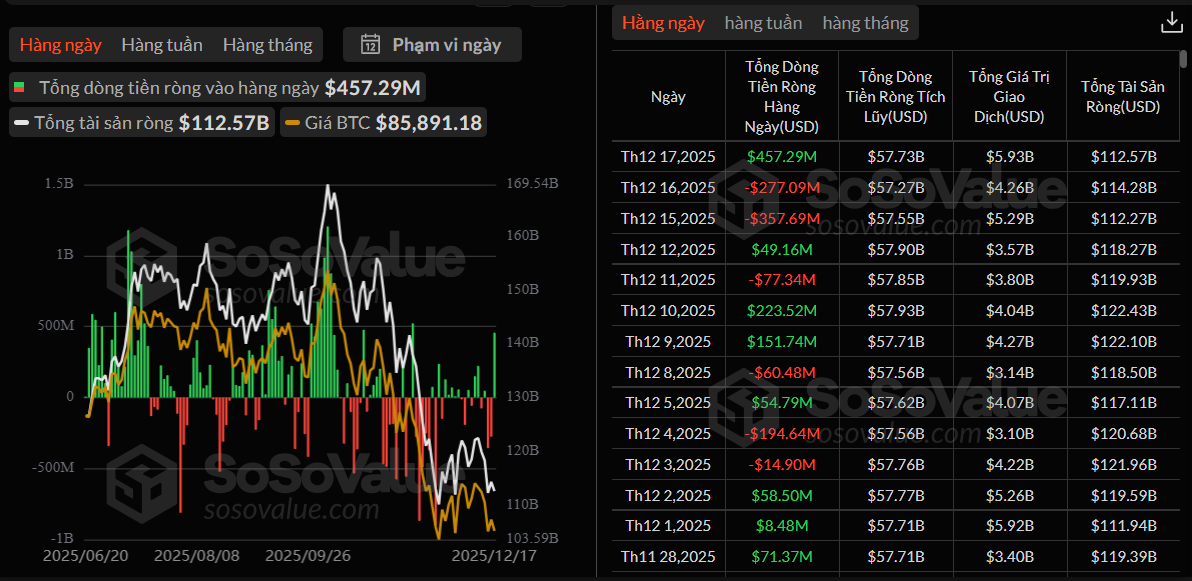Select the Th12 17,2025 table row
This screenshot has width=1192, height=581.
pos(668,157)
